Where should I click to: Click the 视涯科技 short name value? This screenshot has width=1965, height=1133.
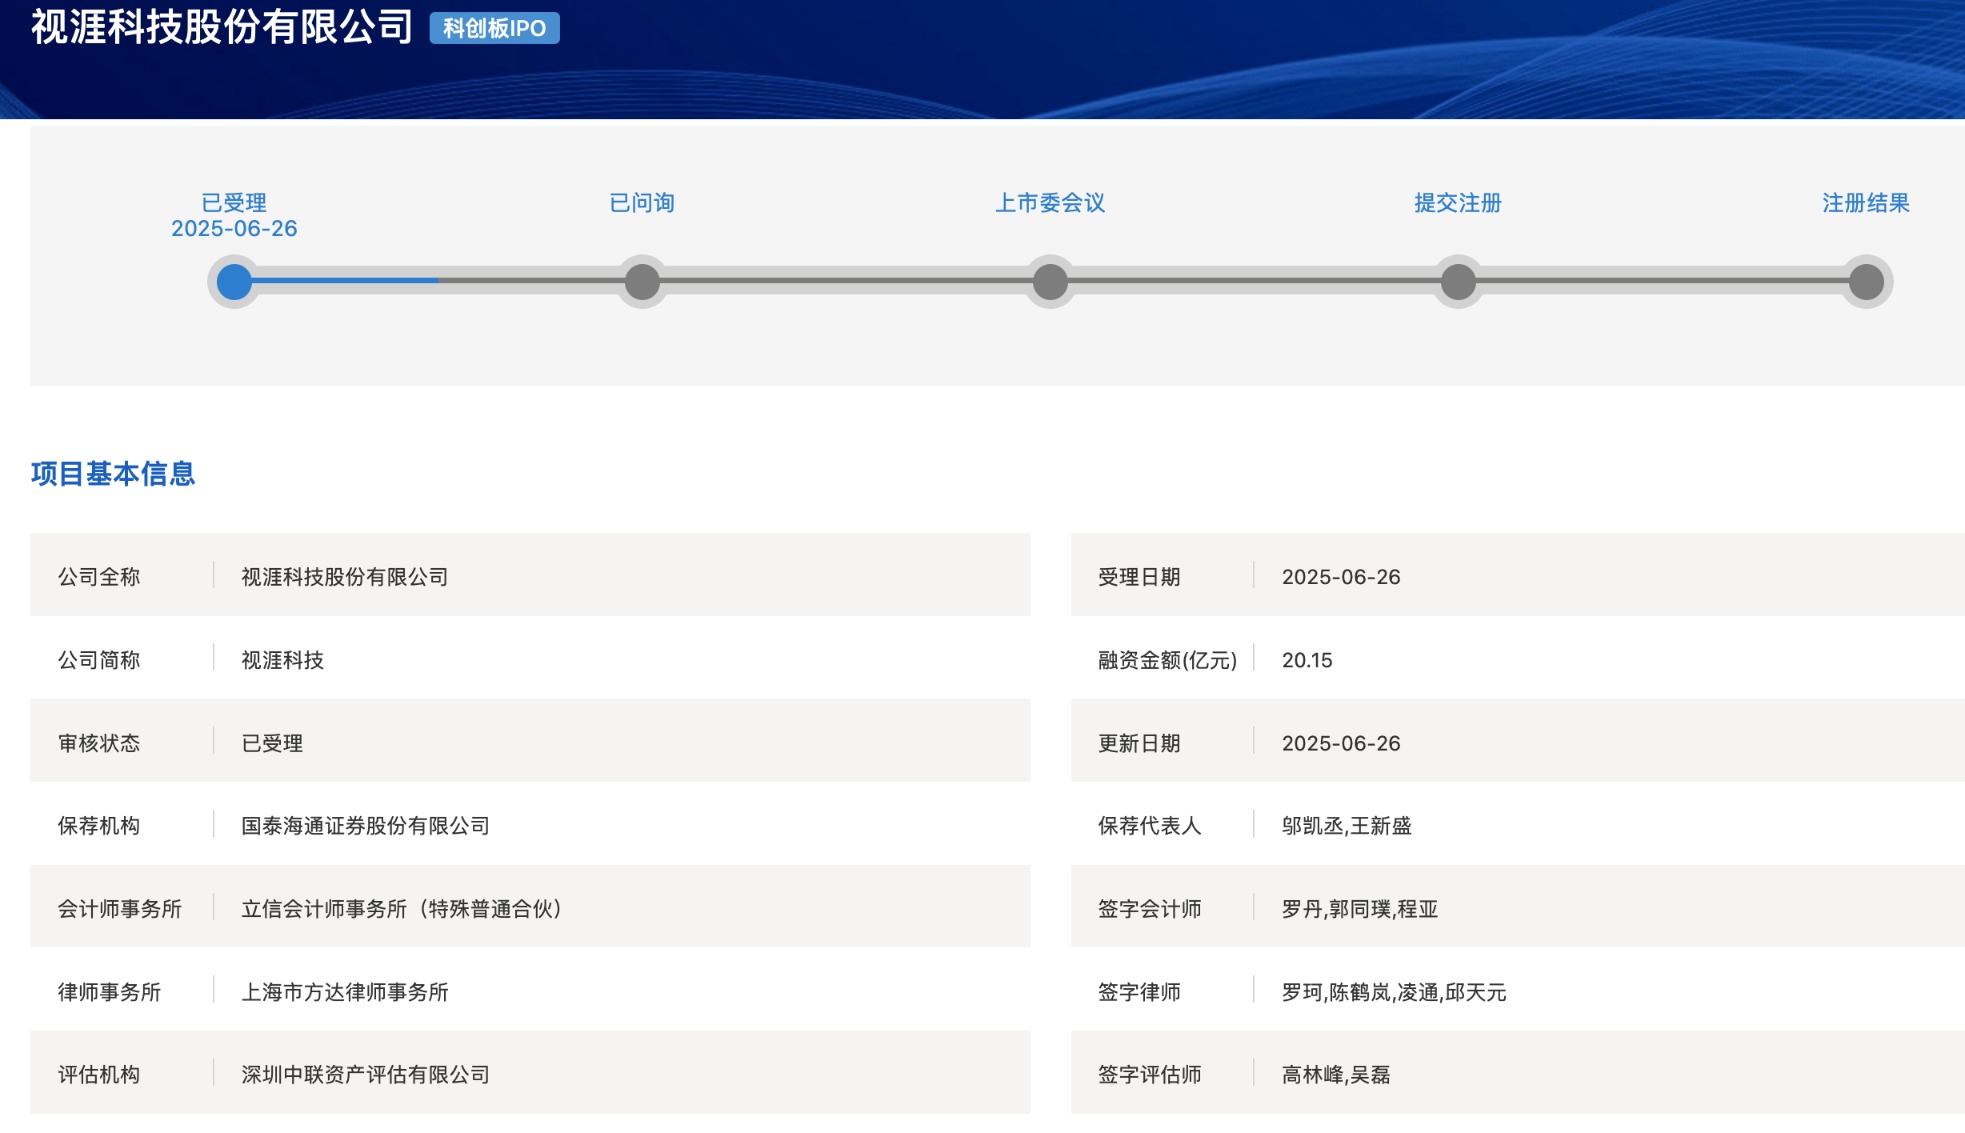point(283,660)
